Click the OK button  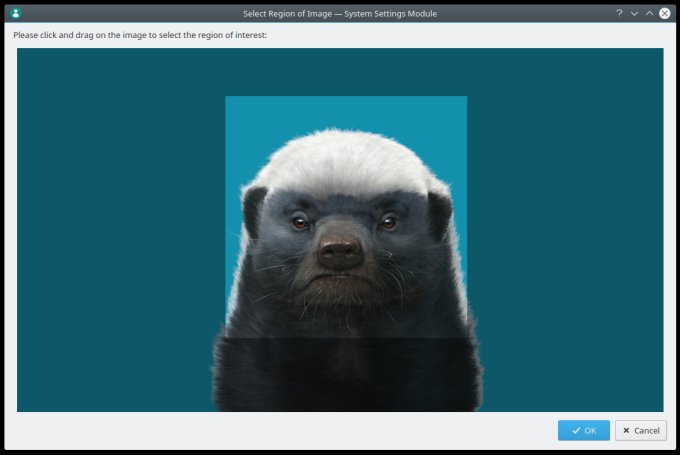pyautogui.click(x=583, y=430)
